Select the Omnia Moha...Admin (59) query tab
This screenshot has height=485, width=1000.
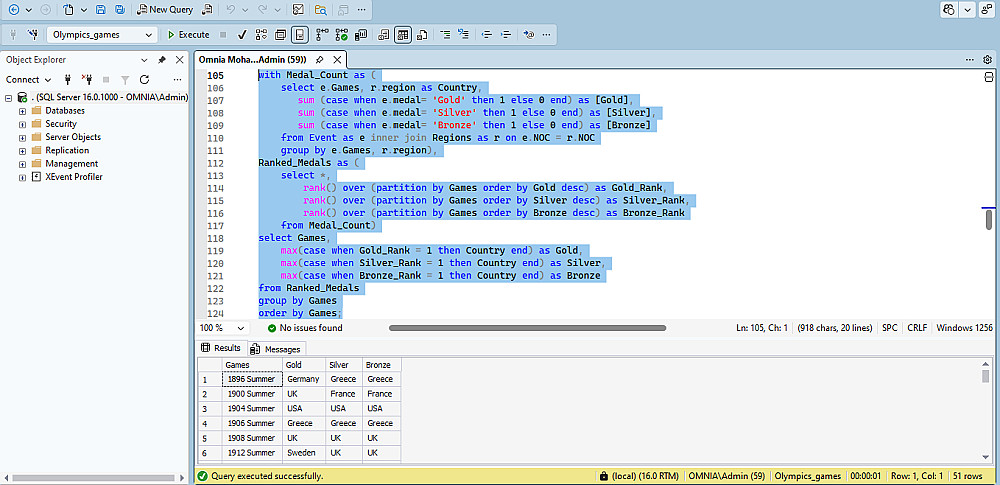(251, 59)
